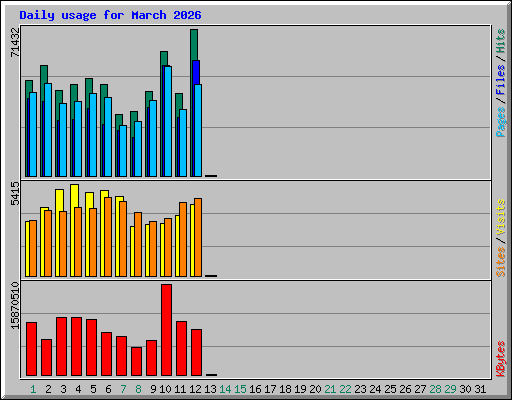Click the green Hits bar for day 2
Image resolution: width=512 pixels, height=400 pixels.
click(44, 74)
